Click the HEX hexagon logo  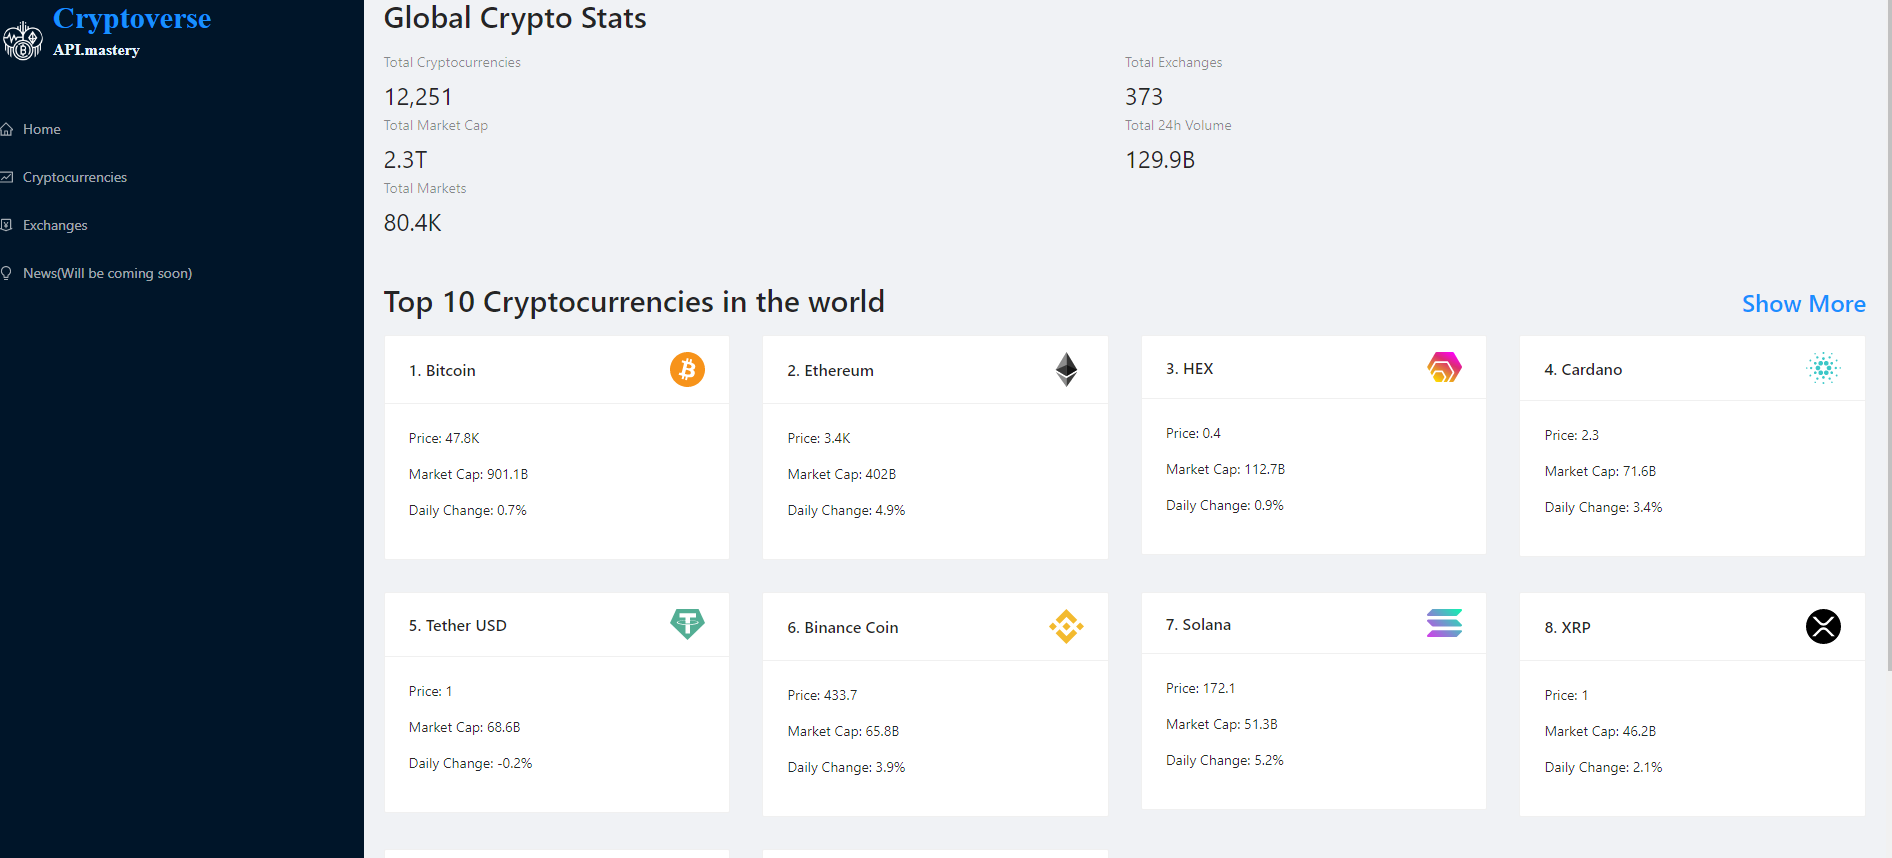point(1444,368)
